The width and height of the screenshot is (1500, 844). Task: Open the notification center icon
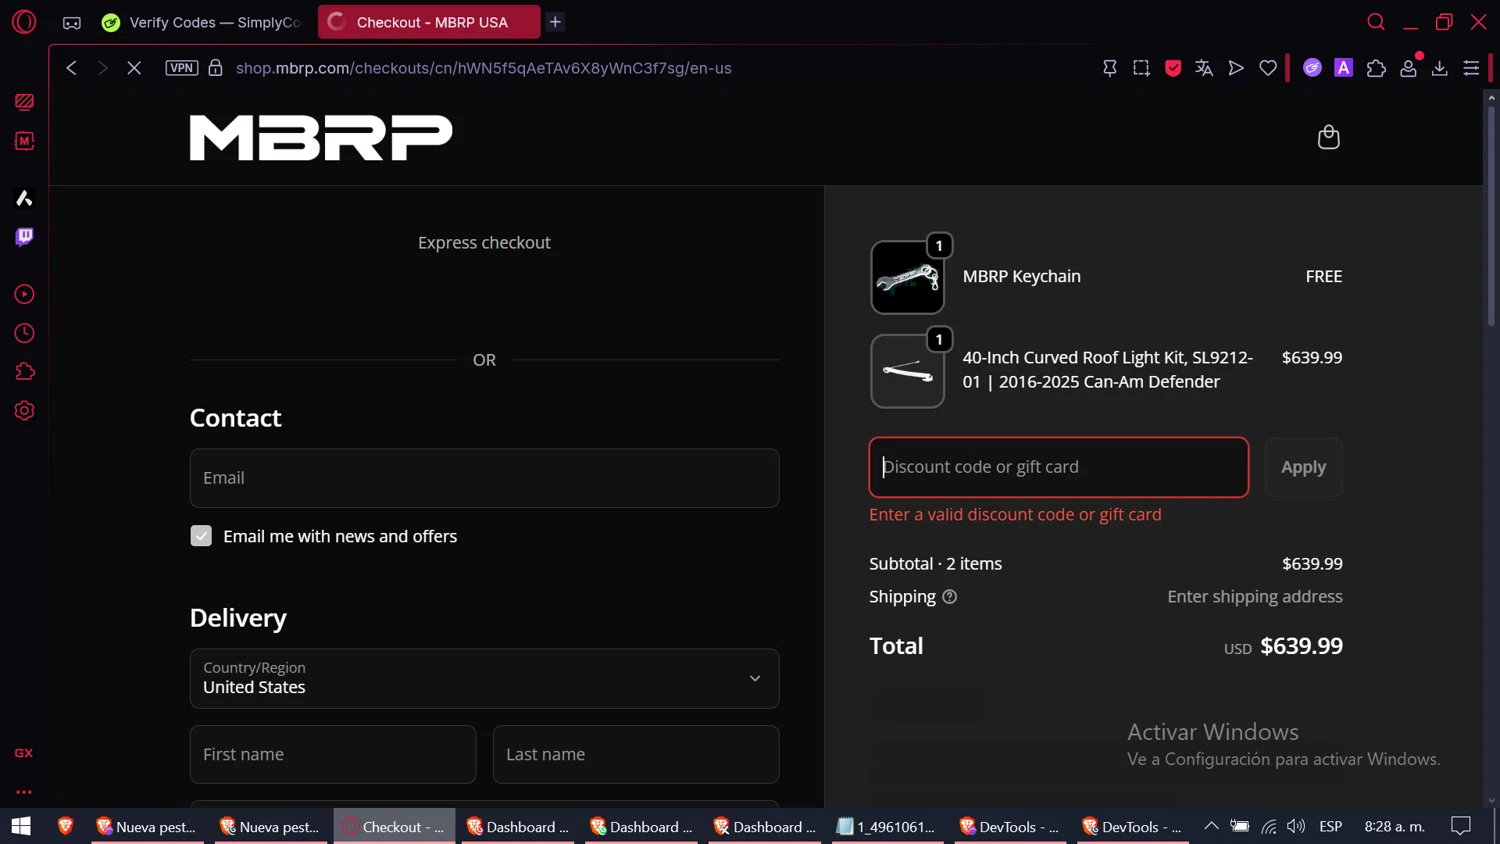[1461, 826]
